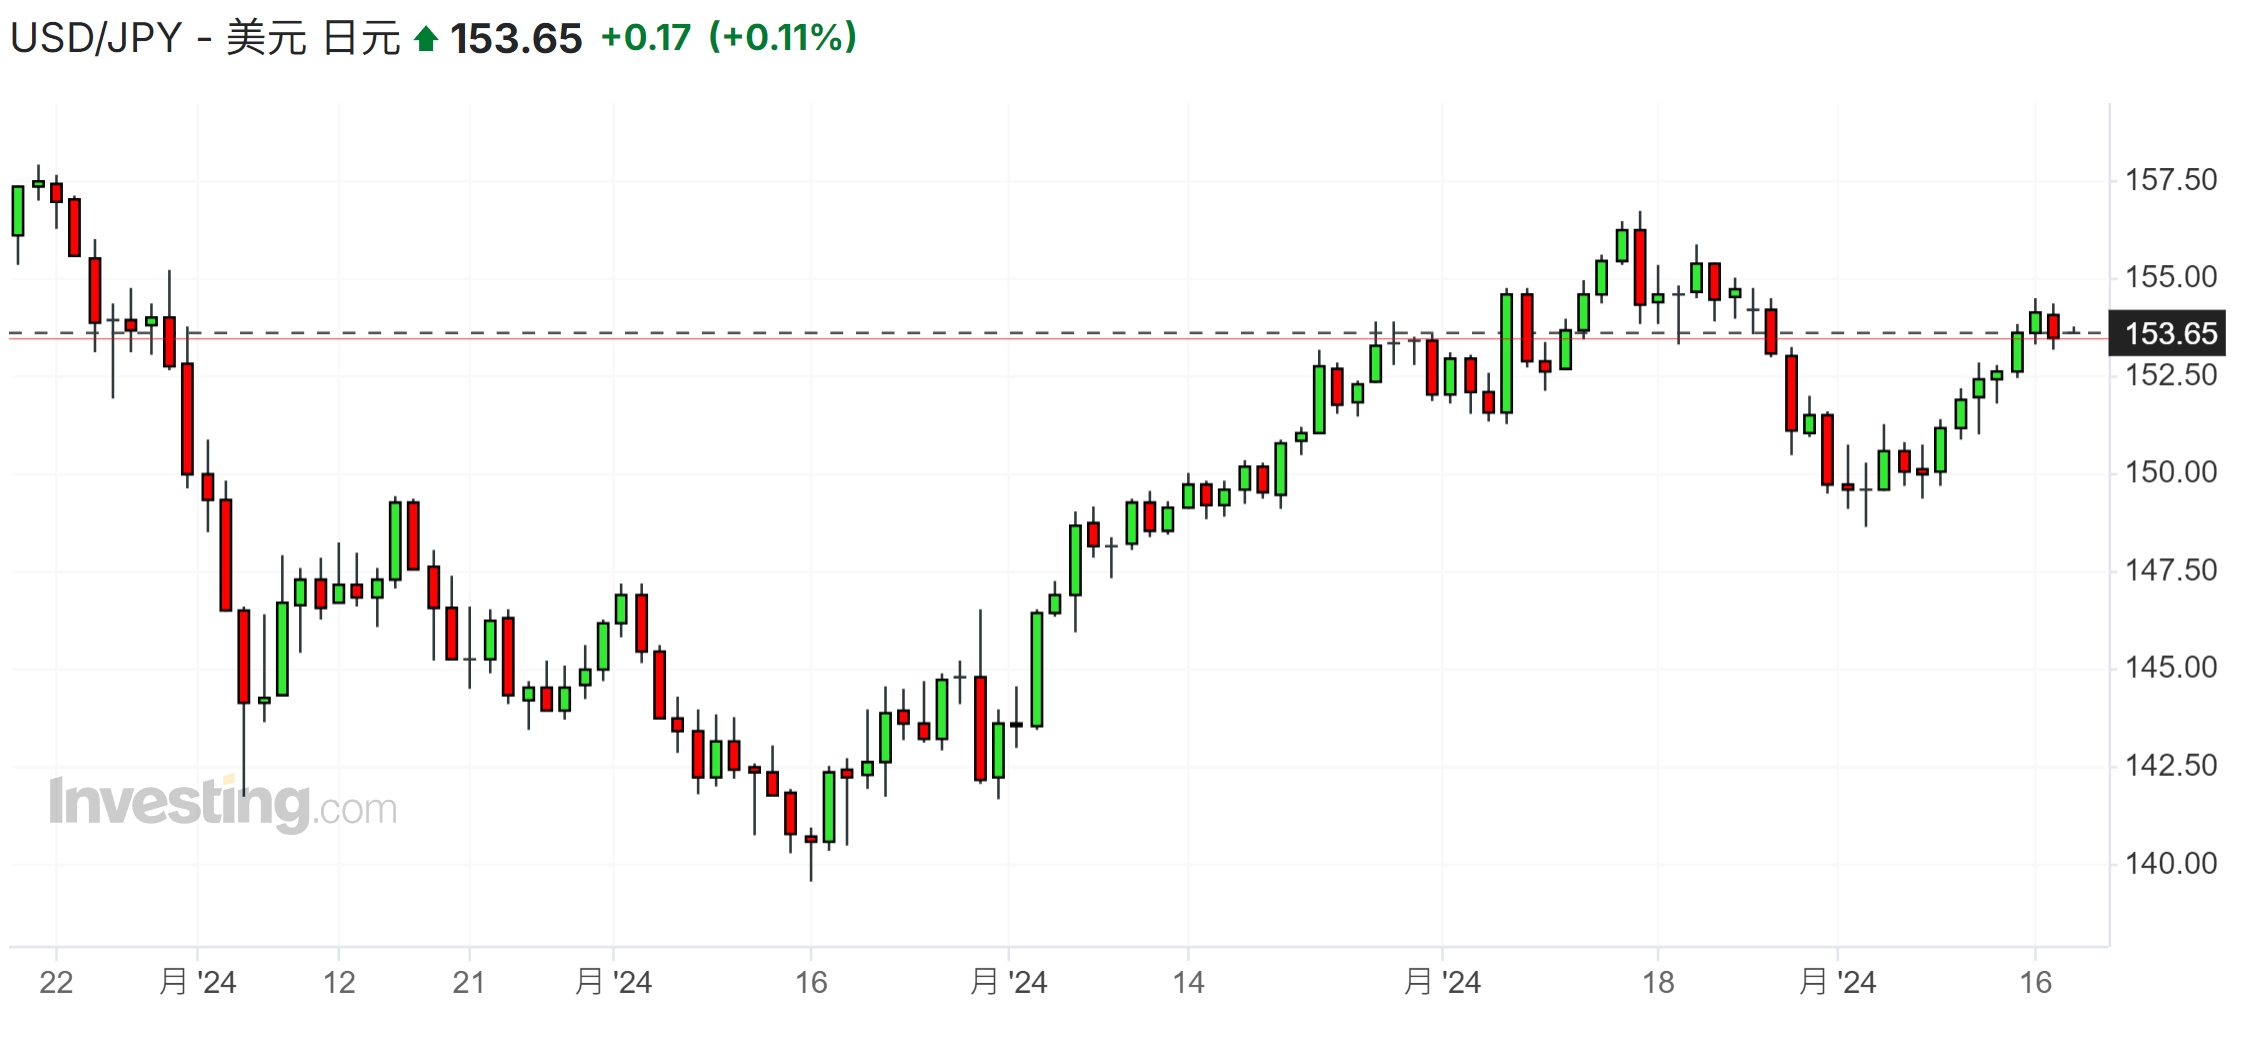Select the 157.50 price axis label

click(x=2170, y=180)
